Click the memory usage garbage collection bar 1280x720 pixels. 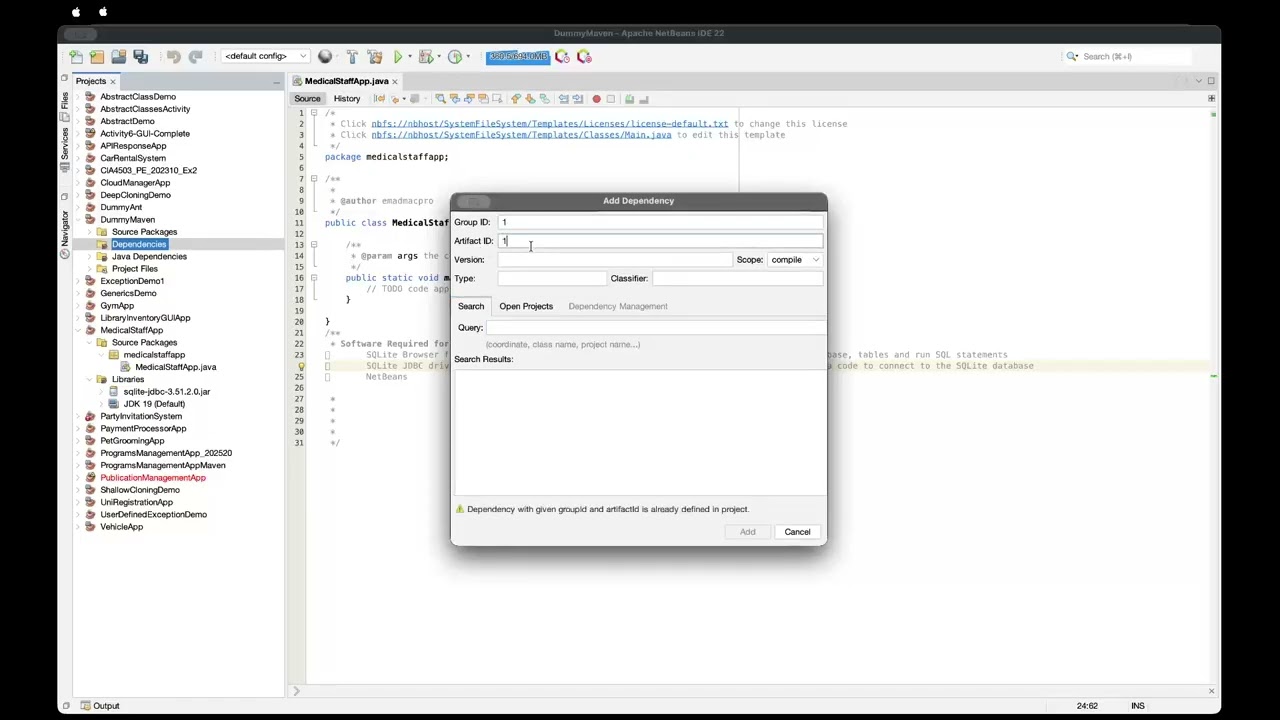click(x=518, y=57)
